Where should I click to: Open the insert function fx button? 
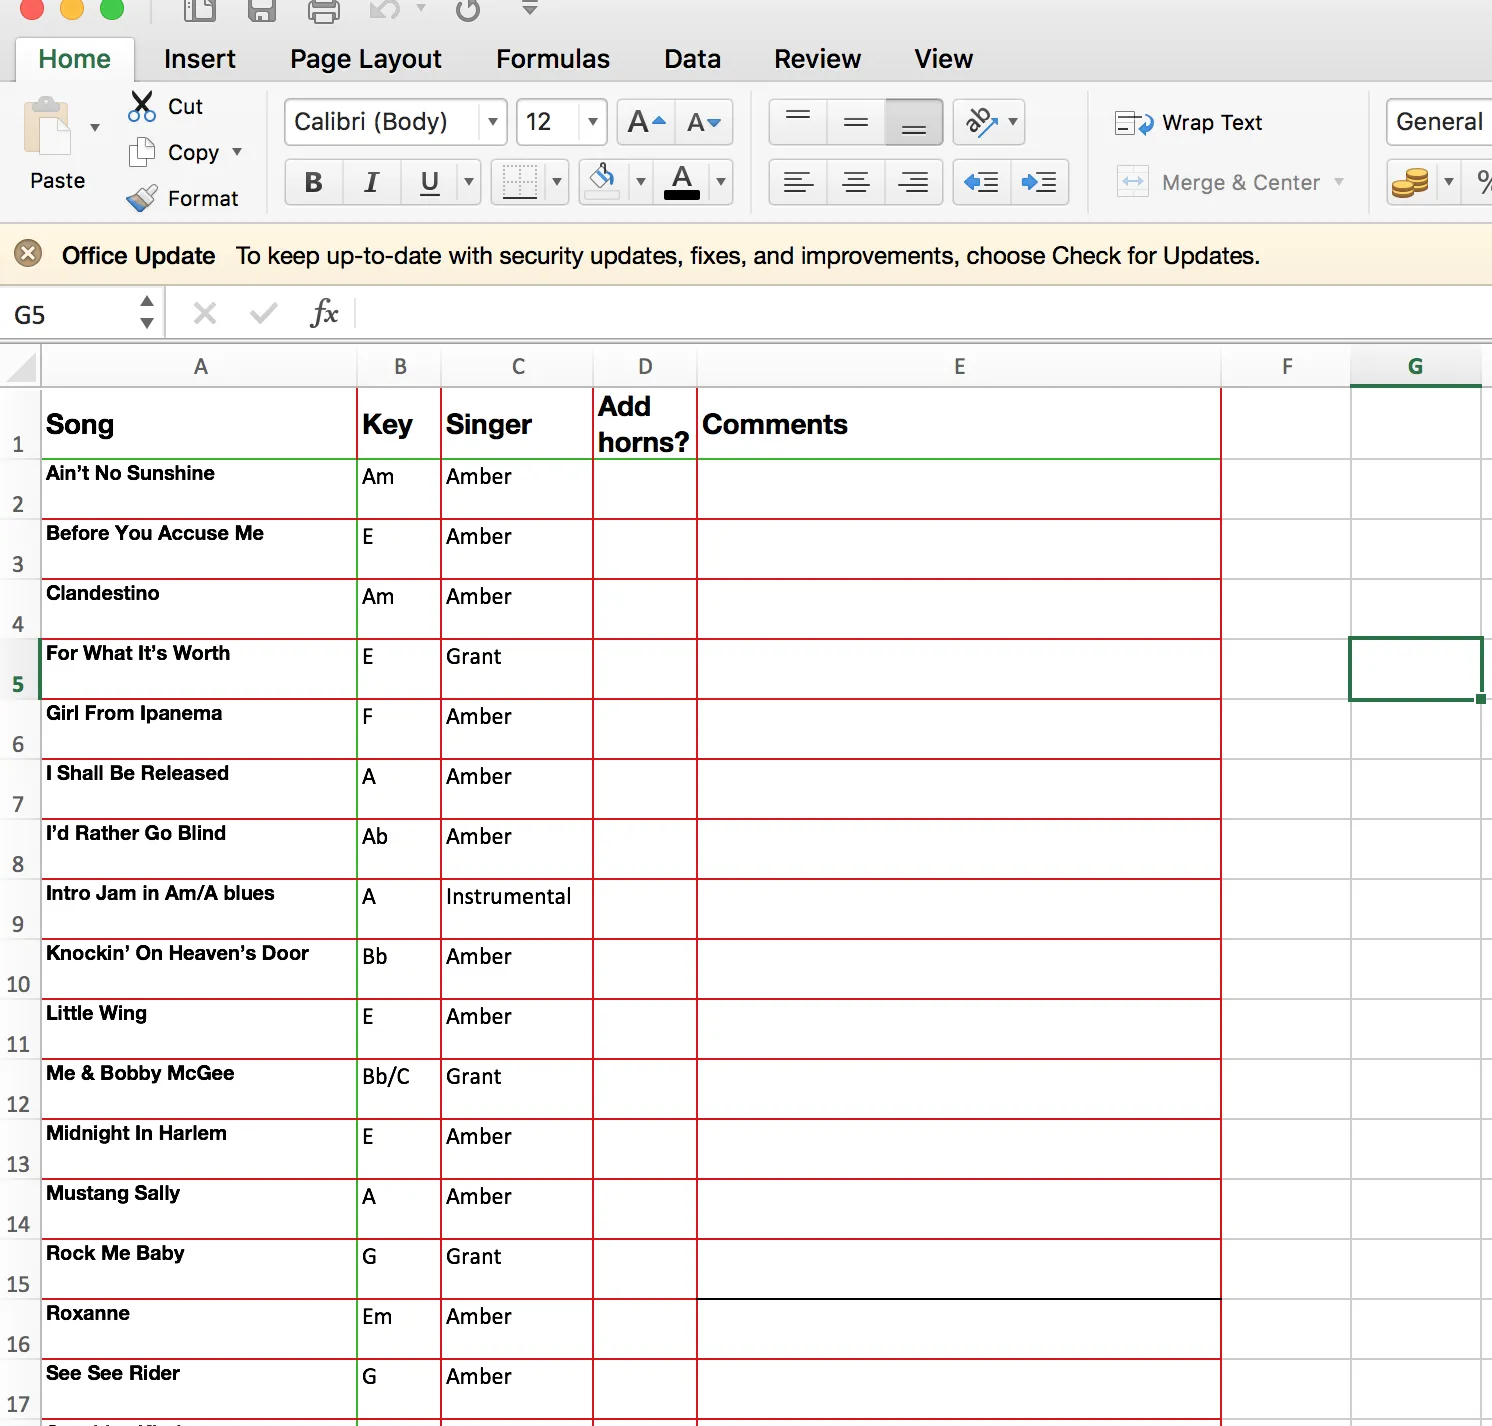325,314
